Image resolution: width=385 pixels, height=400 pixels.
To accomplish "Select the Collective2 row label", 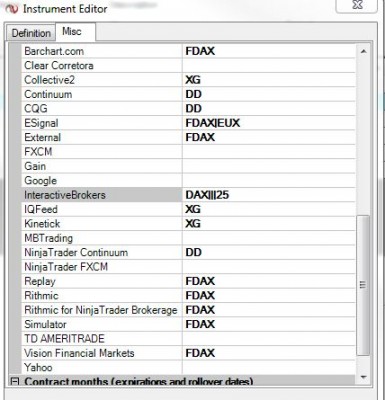I will pyautogui.click(x=102, y=80).
